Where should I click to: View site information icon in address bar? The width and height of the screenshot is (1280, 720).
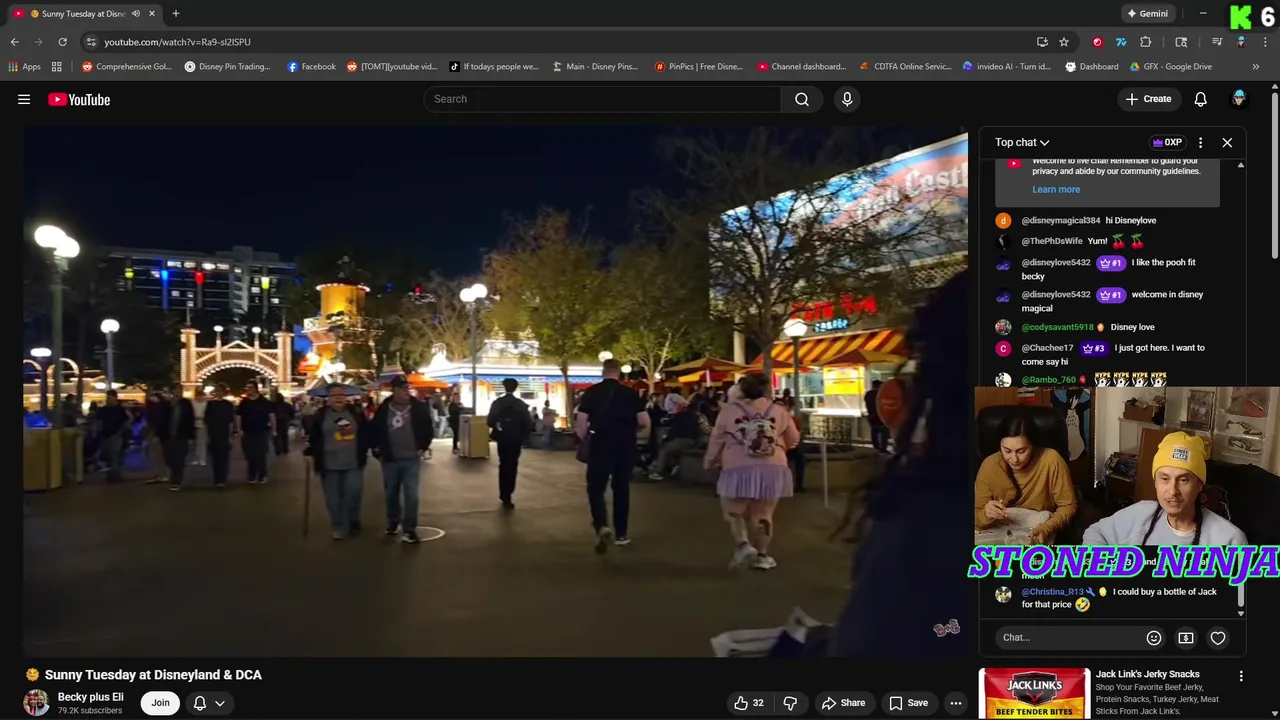tap(91, 42)
